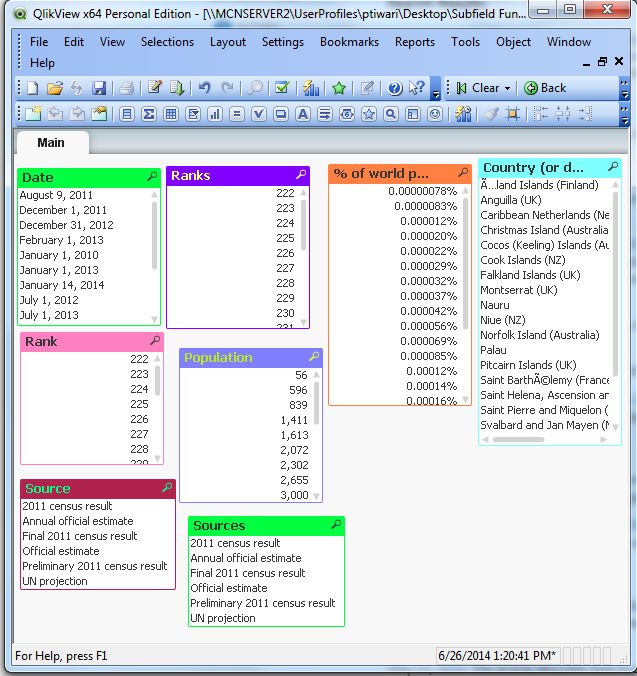
Task: Create a Statistics Box with sigma icon
Action: pos(149,114)
